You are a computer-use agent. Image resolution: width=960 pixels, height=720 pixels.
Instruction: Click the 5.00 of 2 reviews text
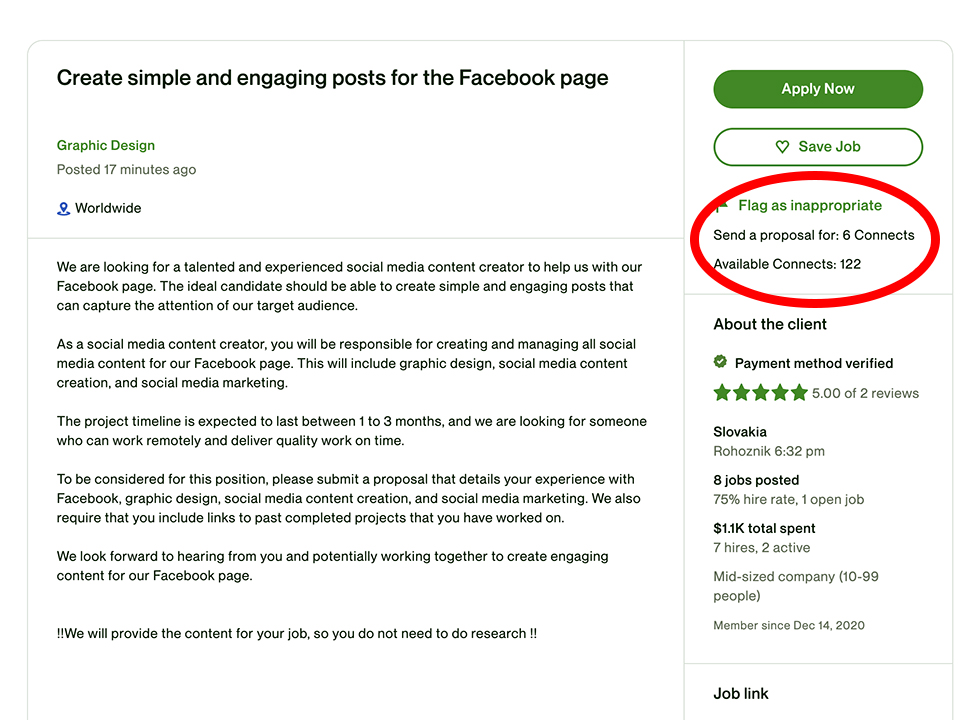click(x=865, y=393)
